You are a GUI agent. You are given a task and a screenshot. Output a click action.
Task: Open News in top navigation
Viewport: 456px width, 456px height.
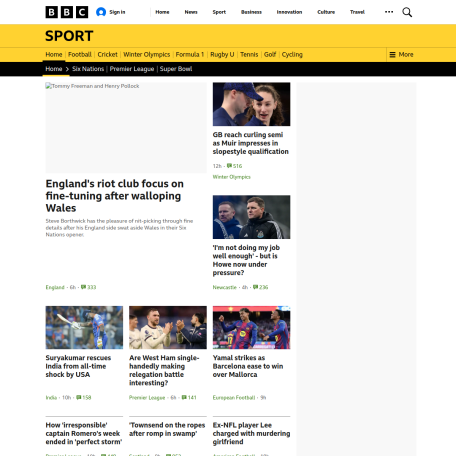point(191,12)
